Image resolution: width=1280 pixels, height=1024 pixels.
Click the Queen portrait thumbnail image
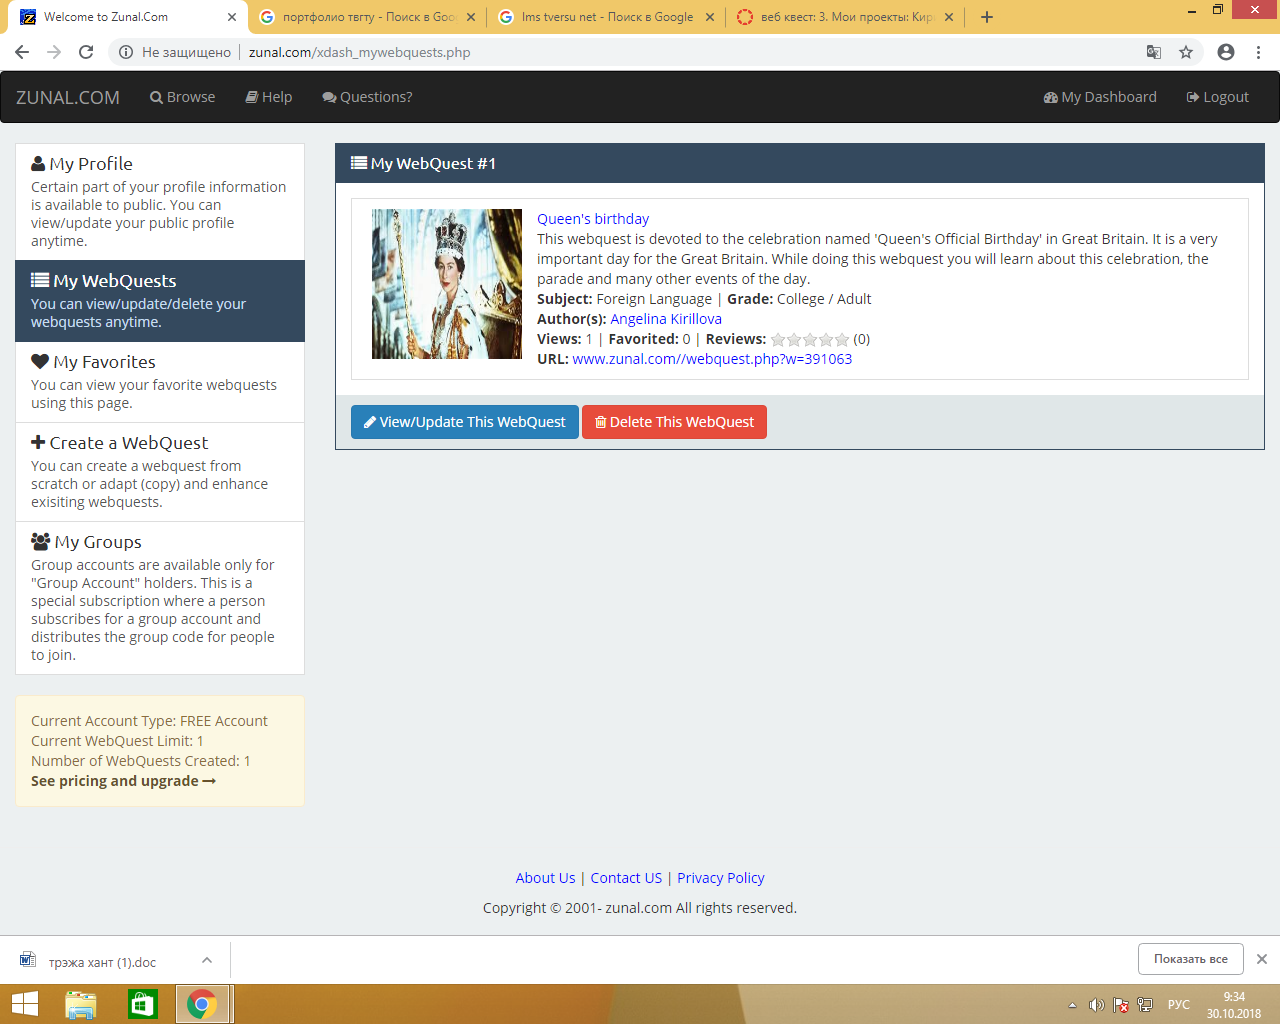(x=447, y=284)
